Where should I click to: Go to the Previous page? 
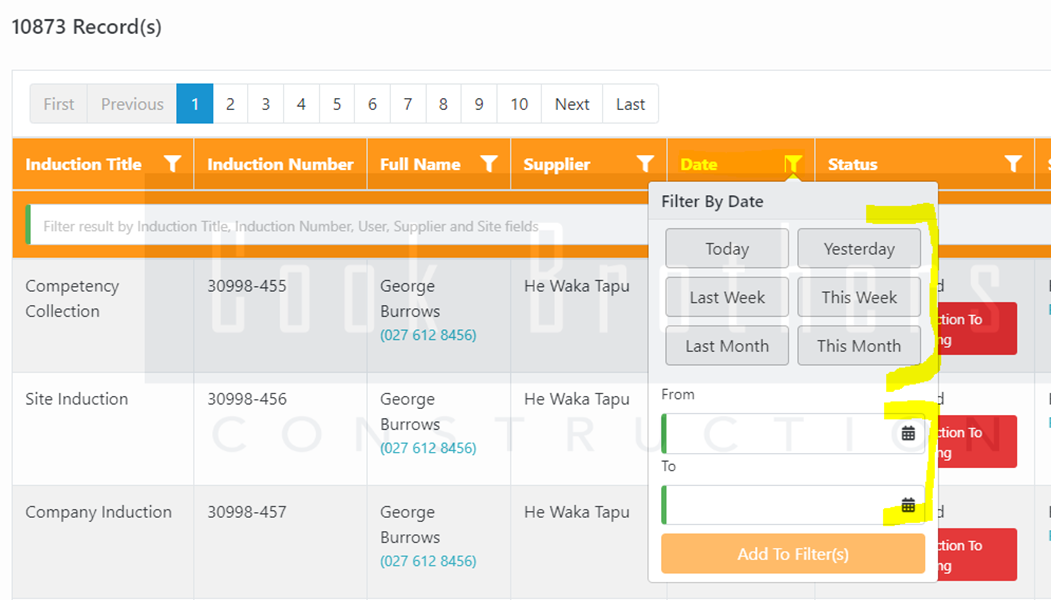point(132,104)
